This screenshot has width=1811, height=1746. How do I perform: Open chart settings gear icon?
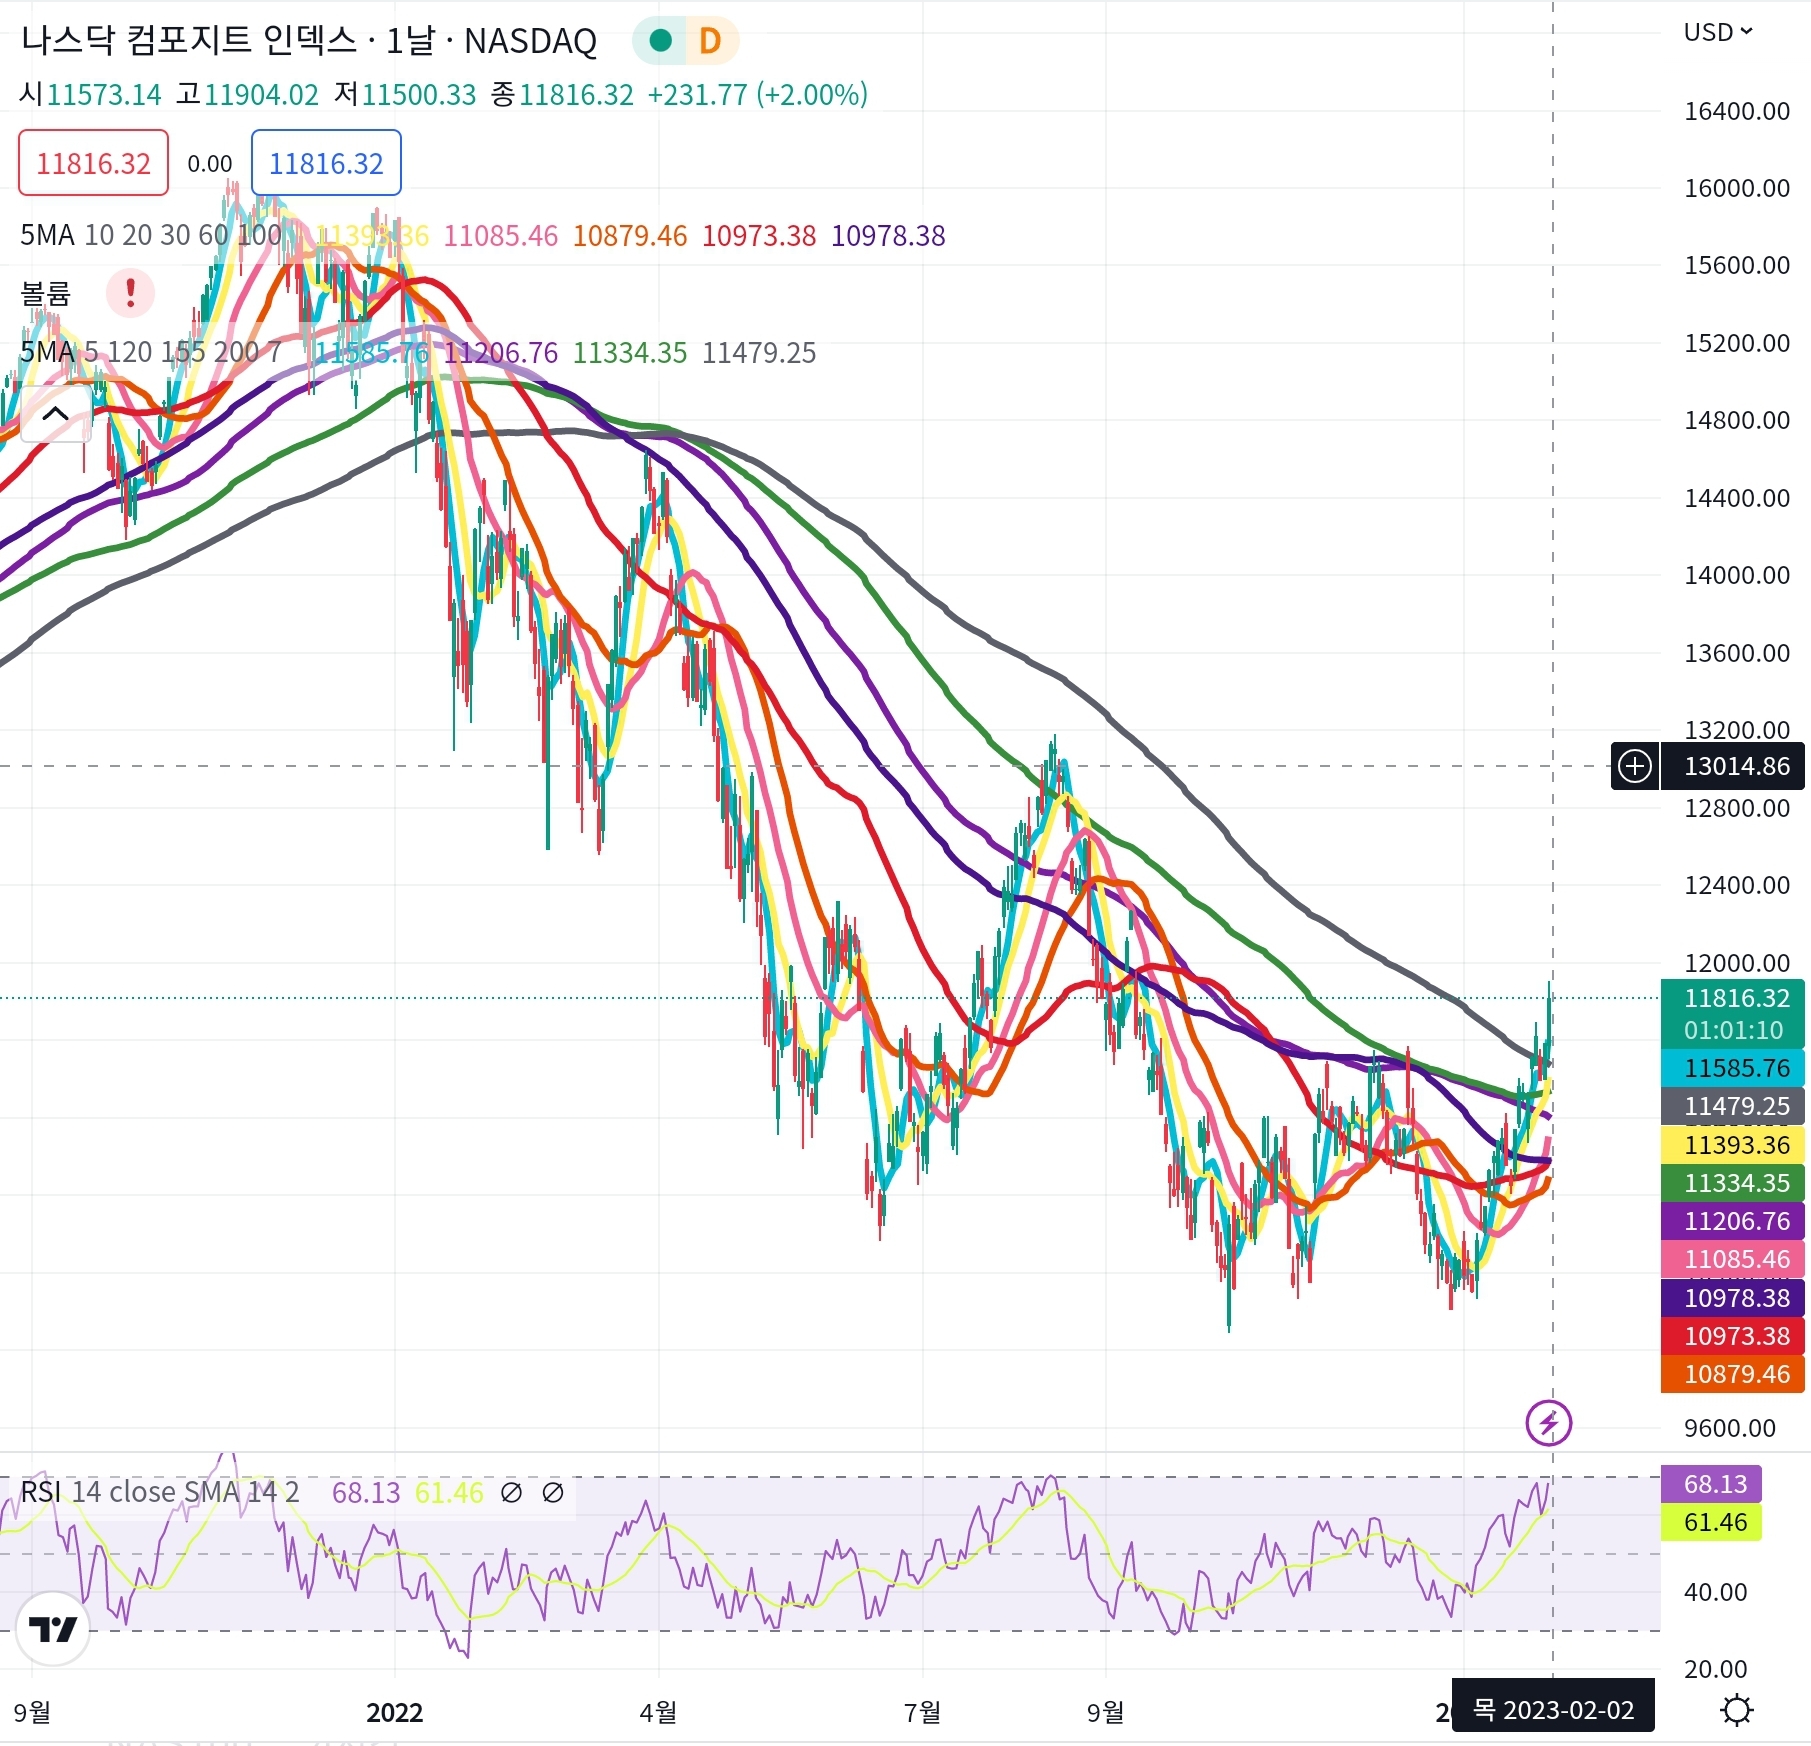(1737, 1711)
